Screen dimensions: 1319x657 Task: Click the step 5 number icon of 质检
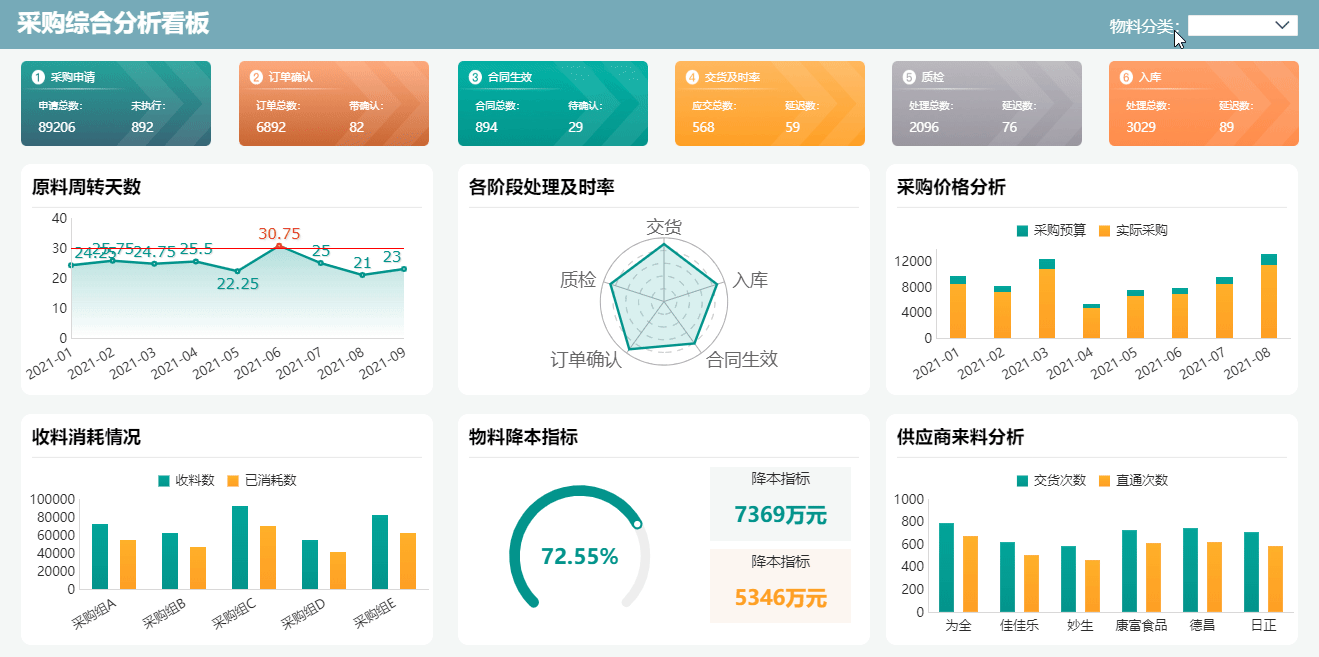[909, 77]
